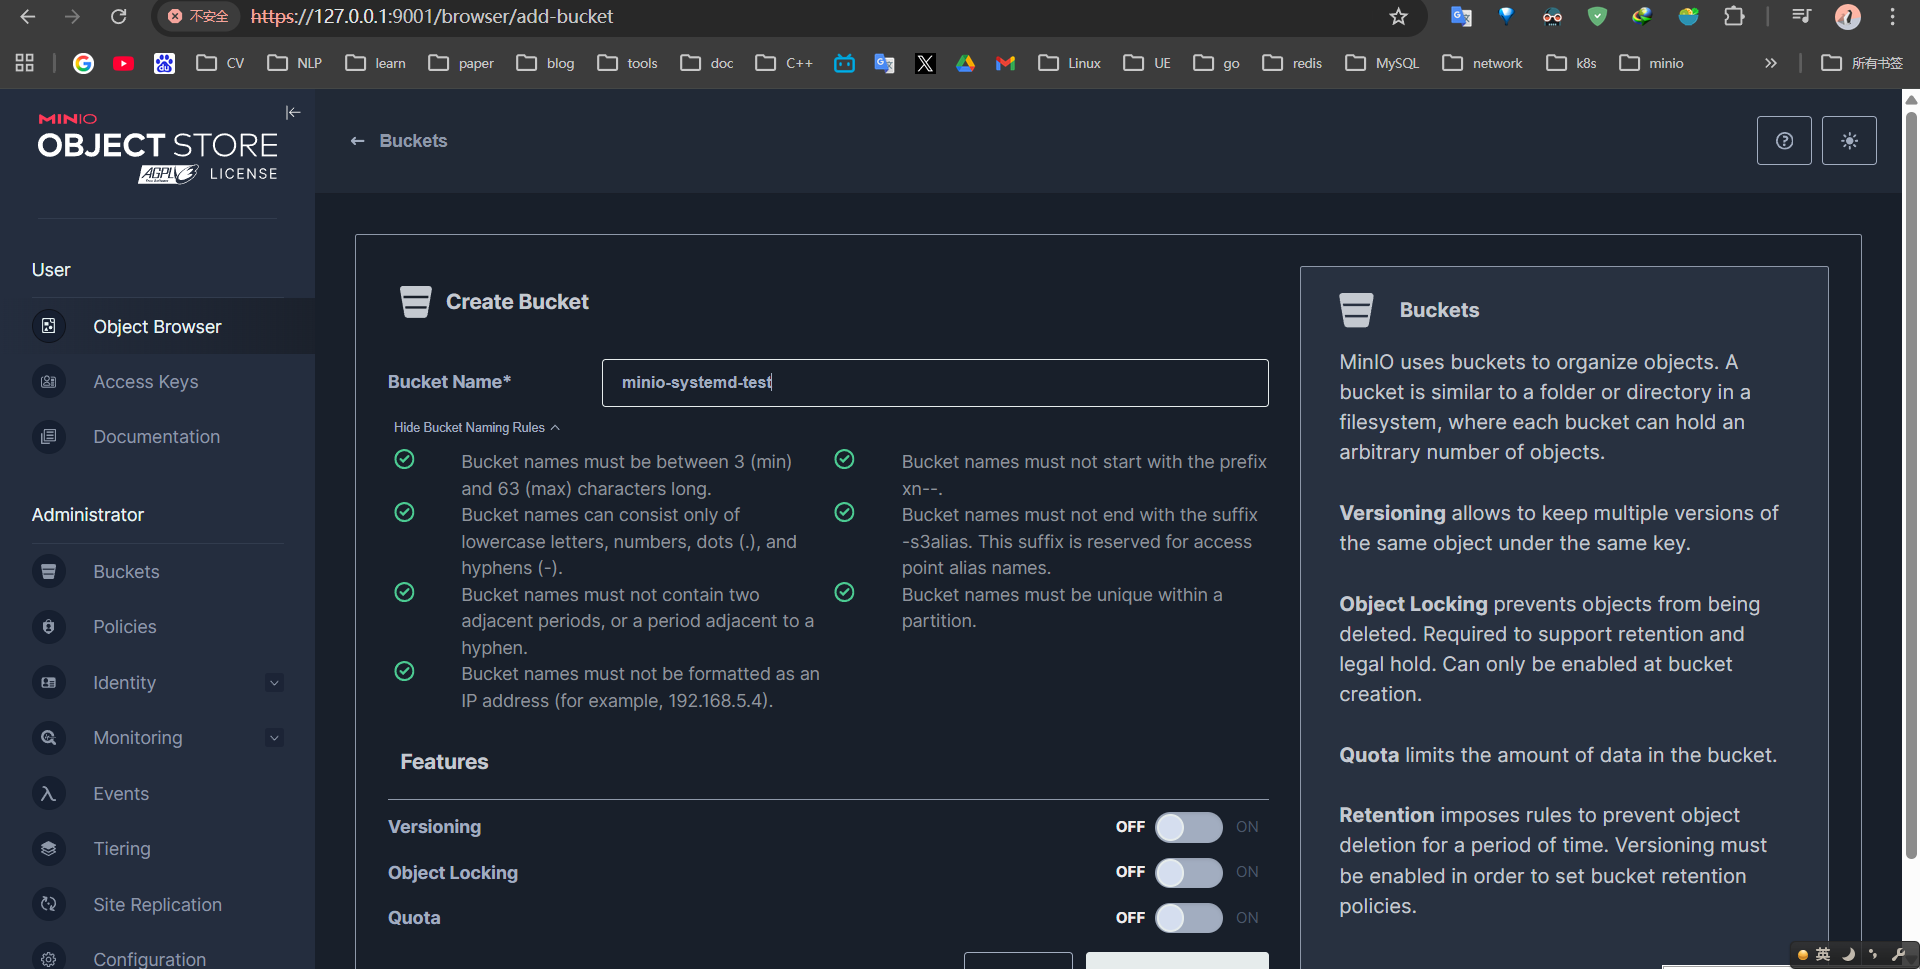Viewport: 1920px width, 969px height.
Task: Click the Configuration gear icon
Action: click(49, 958)
